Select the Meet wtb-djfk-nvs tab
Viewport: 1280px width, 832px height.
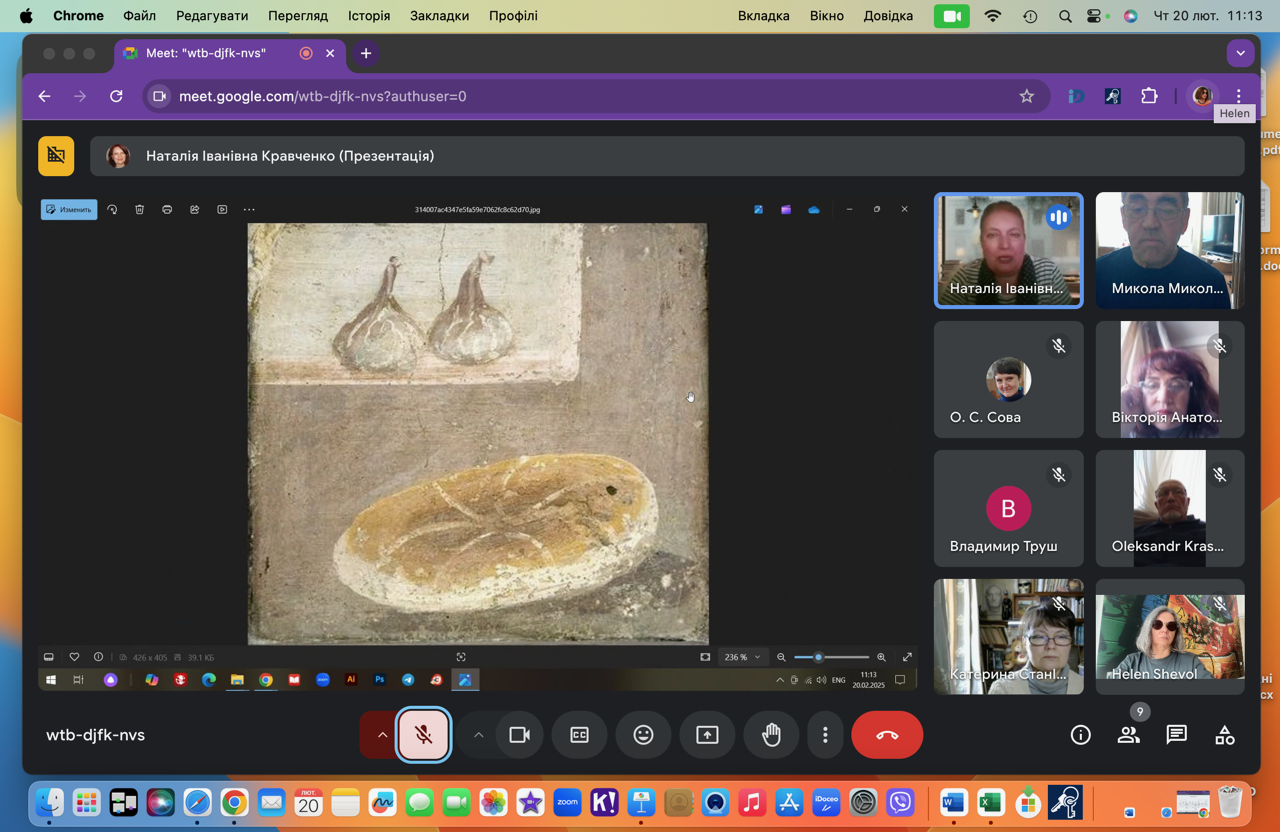(230, 53)
